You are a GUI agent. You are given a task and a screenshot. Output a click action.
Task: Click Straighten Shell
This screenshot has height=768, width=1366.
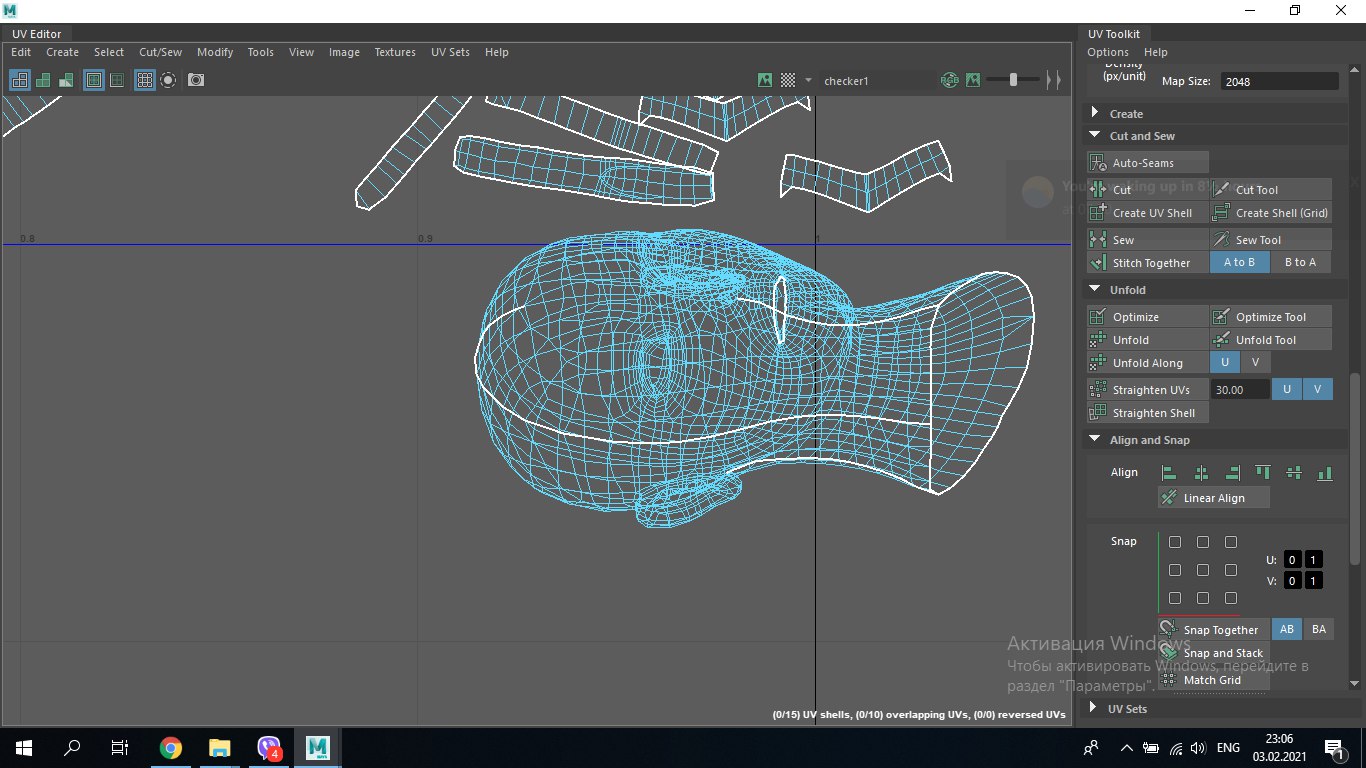(x=1147, y=413)
